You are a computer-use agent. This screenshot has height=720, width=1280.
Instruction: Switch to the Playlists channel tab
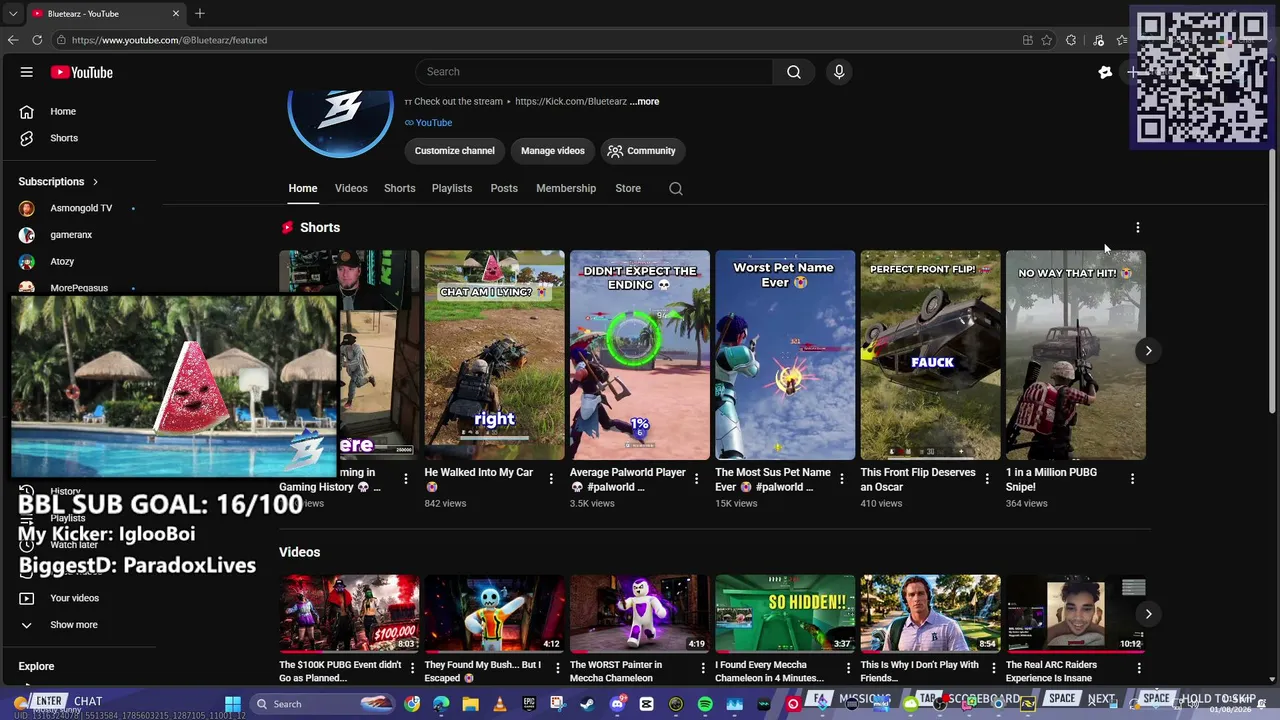452,188
